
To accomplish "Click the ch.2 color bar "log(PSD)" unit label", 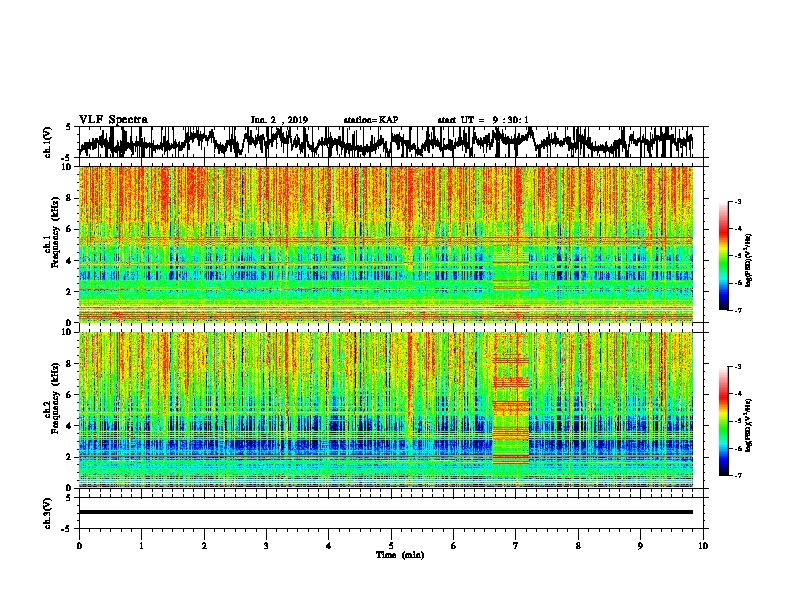I will click(750, 425).
